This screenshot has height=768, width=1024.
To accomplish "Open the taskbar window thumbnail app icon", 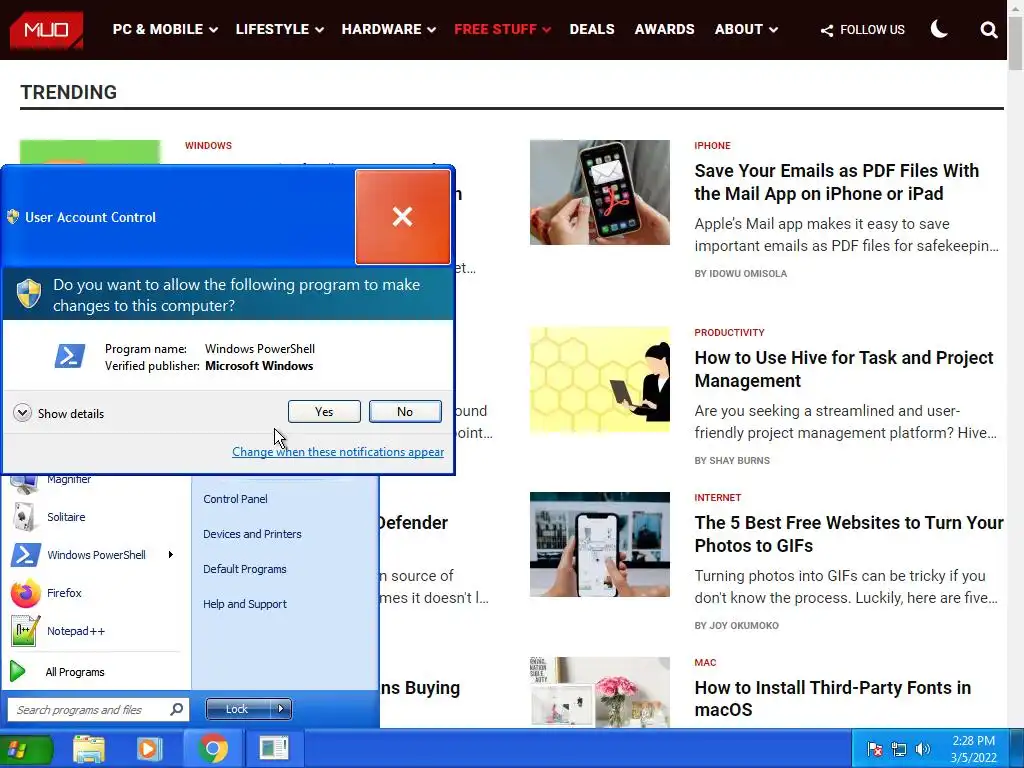I will (274, 748).
